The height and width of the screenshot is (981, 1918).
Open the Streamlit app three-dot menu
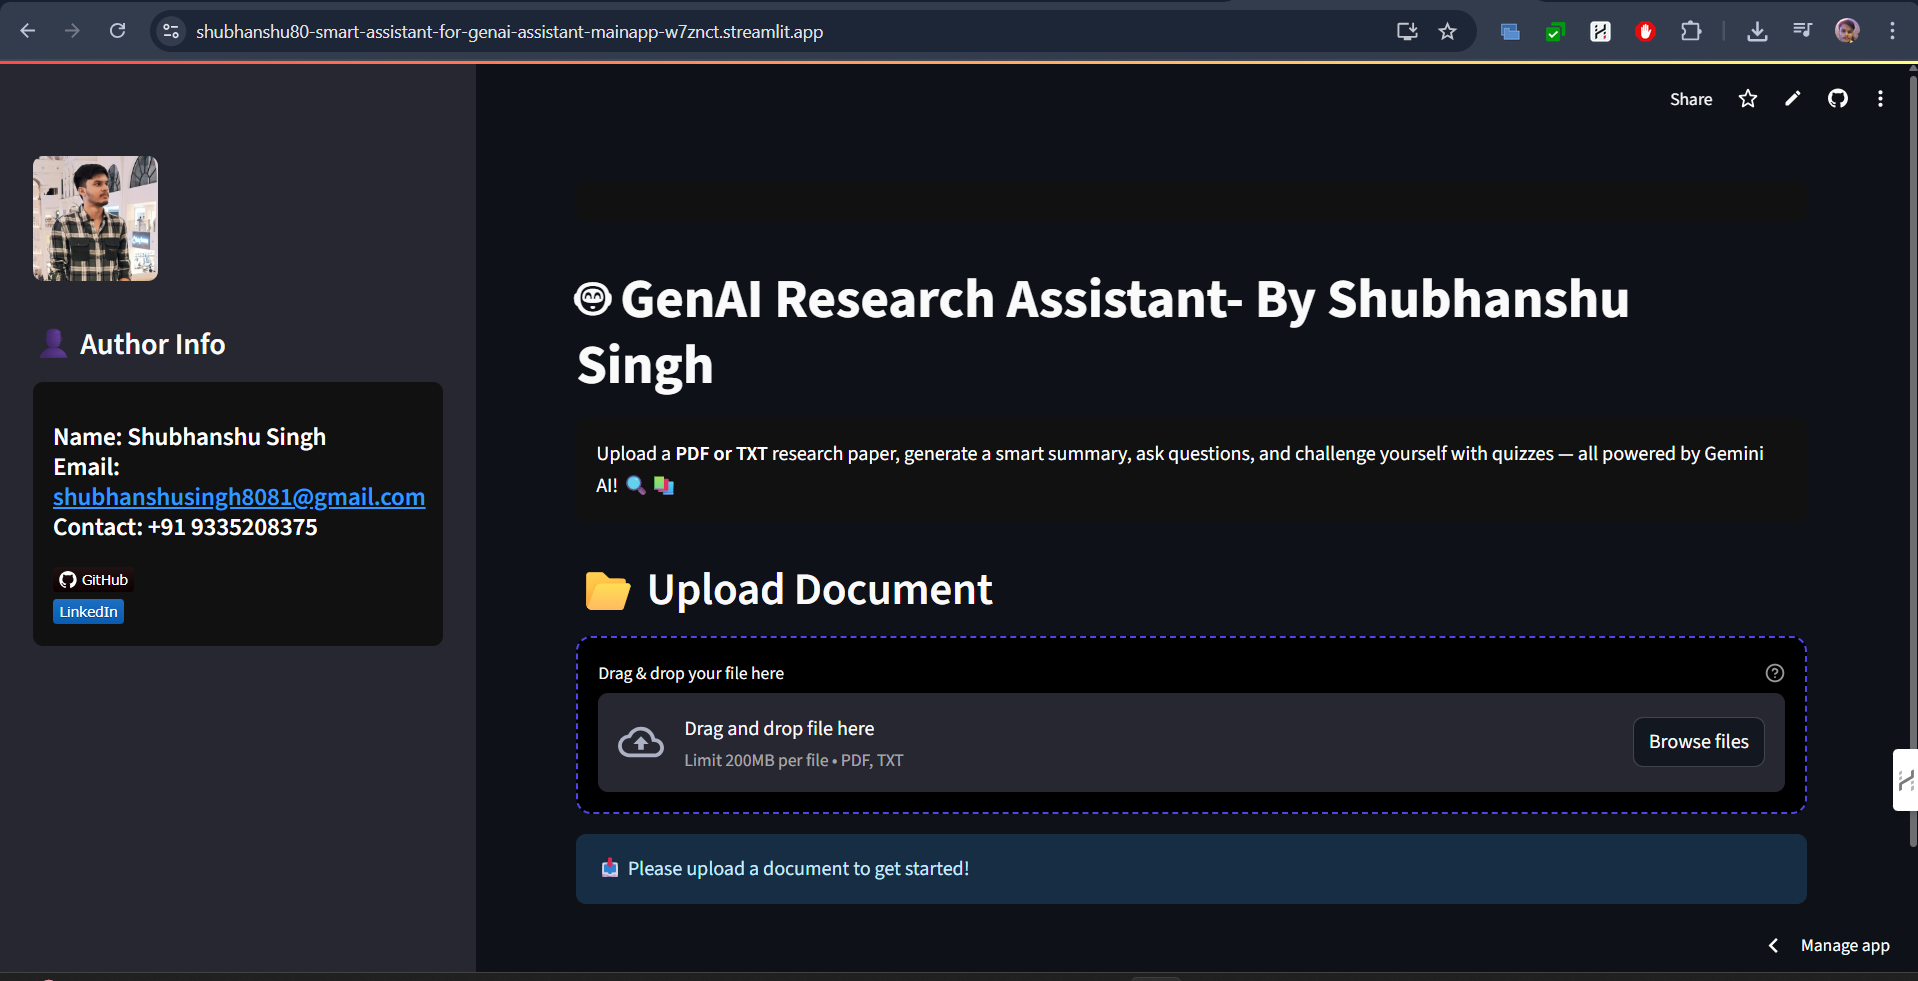pyautogui.click(x=1880, y=99)
